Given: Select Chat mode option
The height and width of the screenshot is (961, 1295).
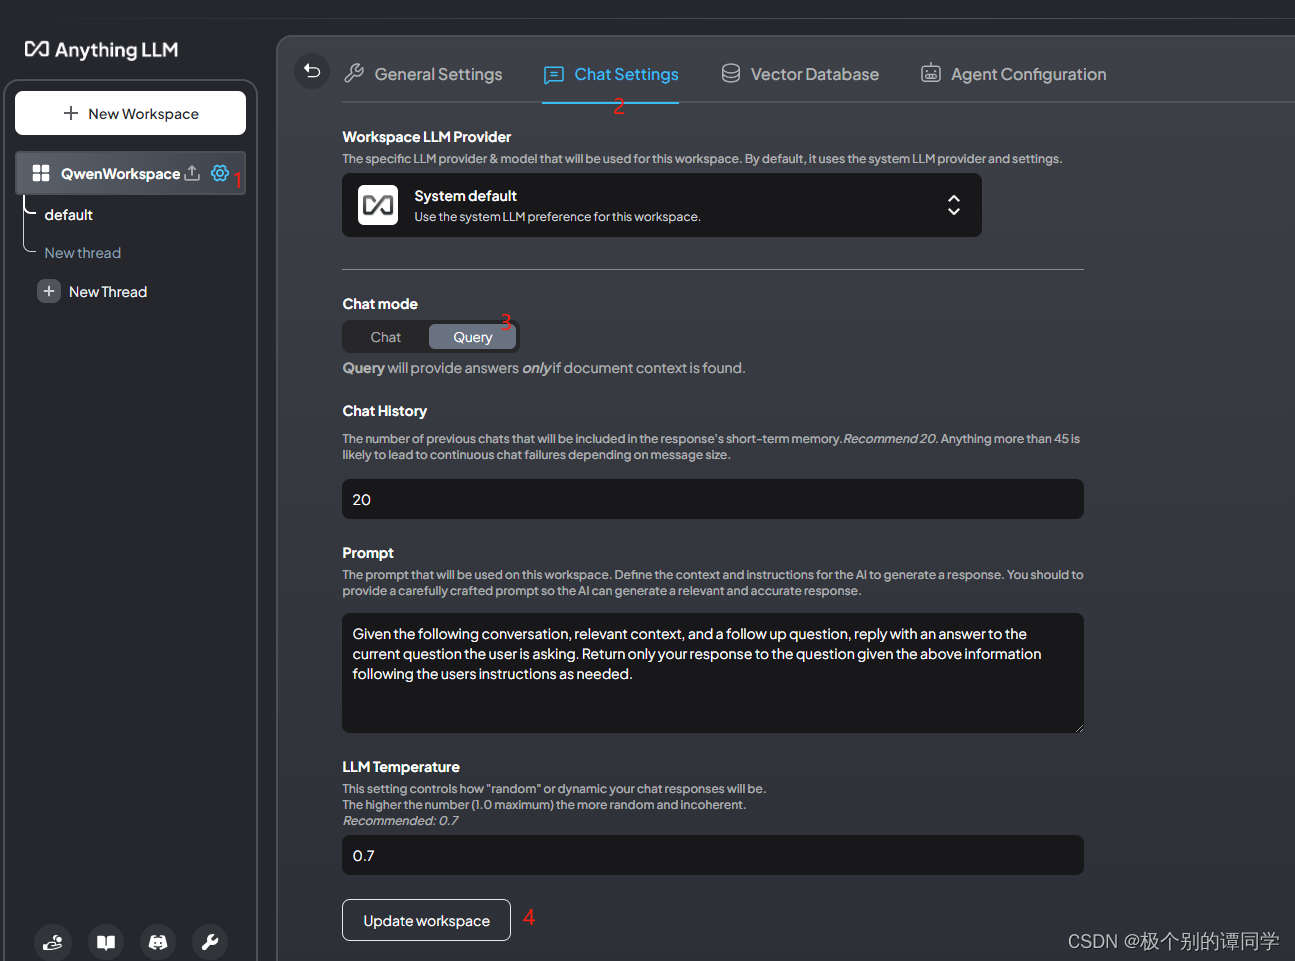Looking at the screenshot, I should (386, 337).
